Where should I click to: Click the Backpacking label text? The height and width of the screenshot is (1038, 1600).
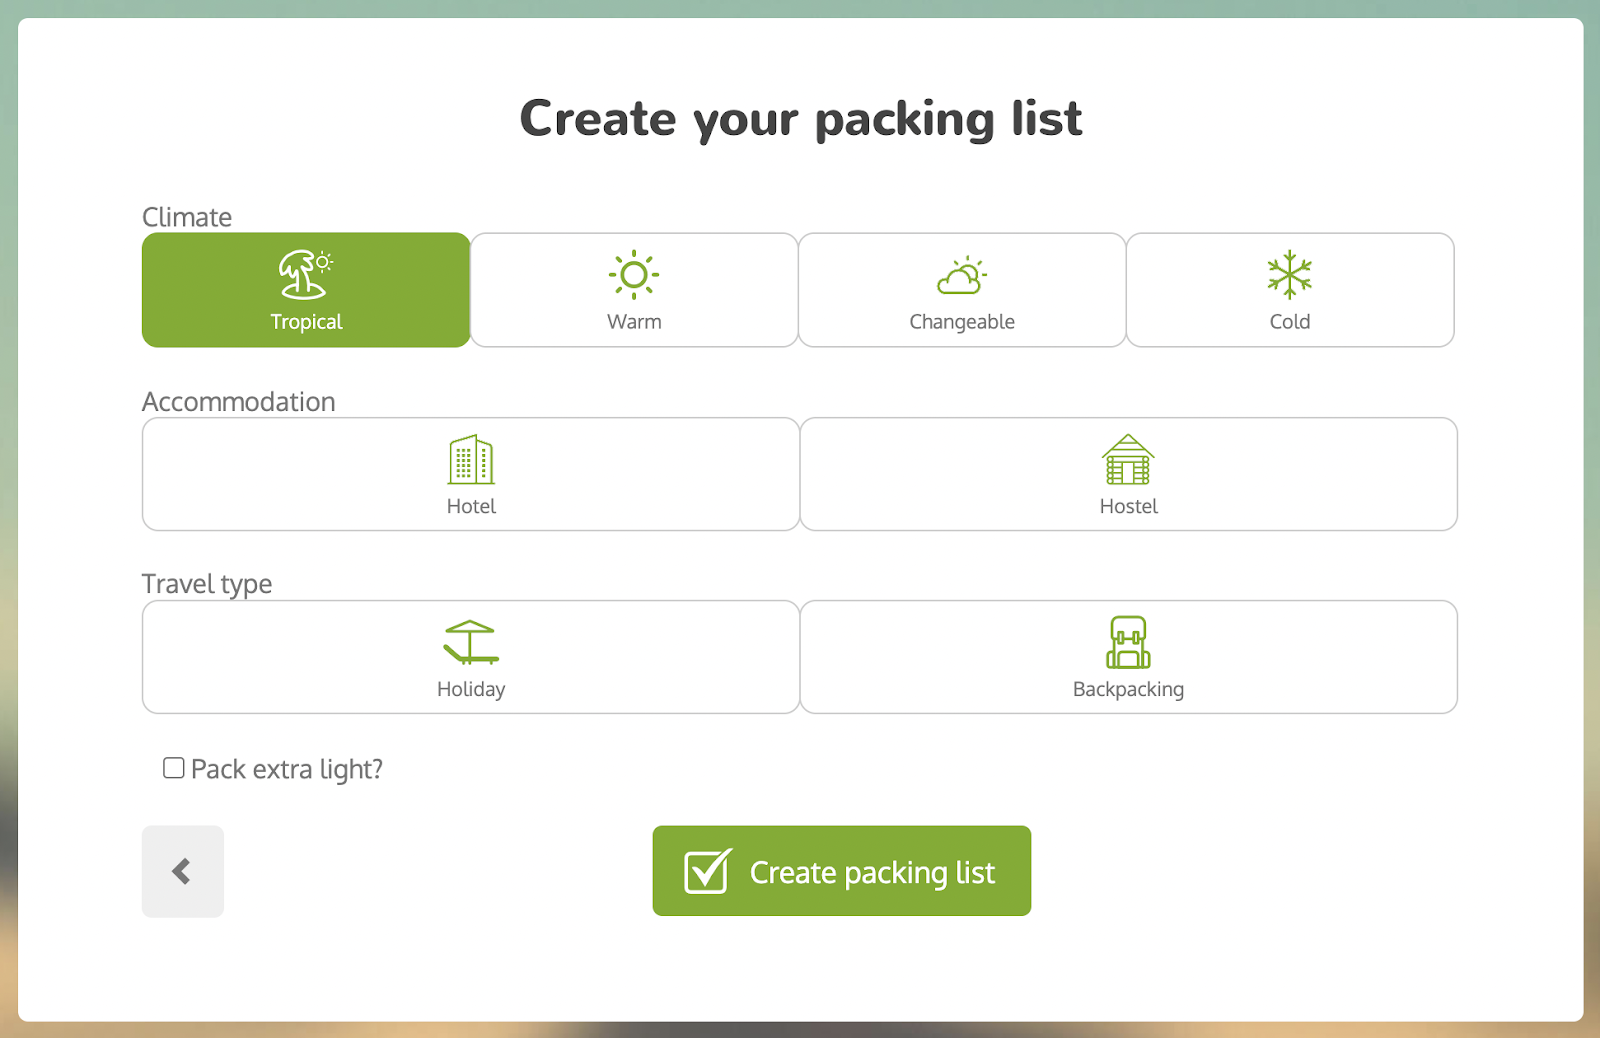click(1128, 690)
